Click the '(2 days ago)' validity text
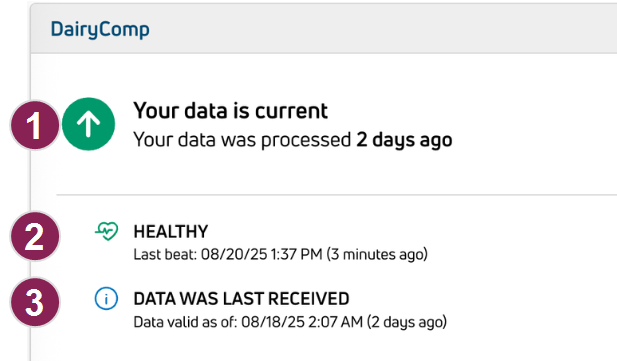617x361 pixels. pyautogui.click(x=407, y=322)
